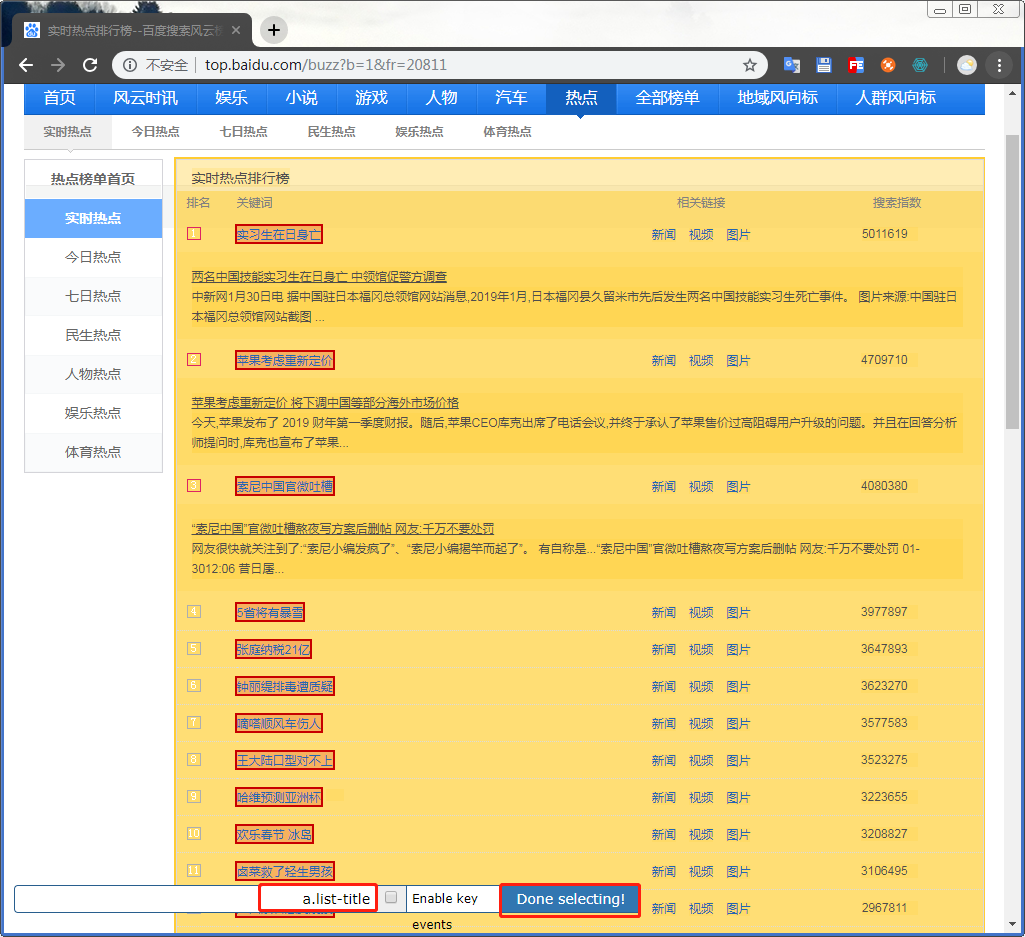Click the site info icon beside 不安全
The image size is (1025, 937).
130,65
